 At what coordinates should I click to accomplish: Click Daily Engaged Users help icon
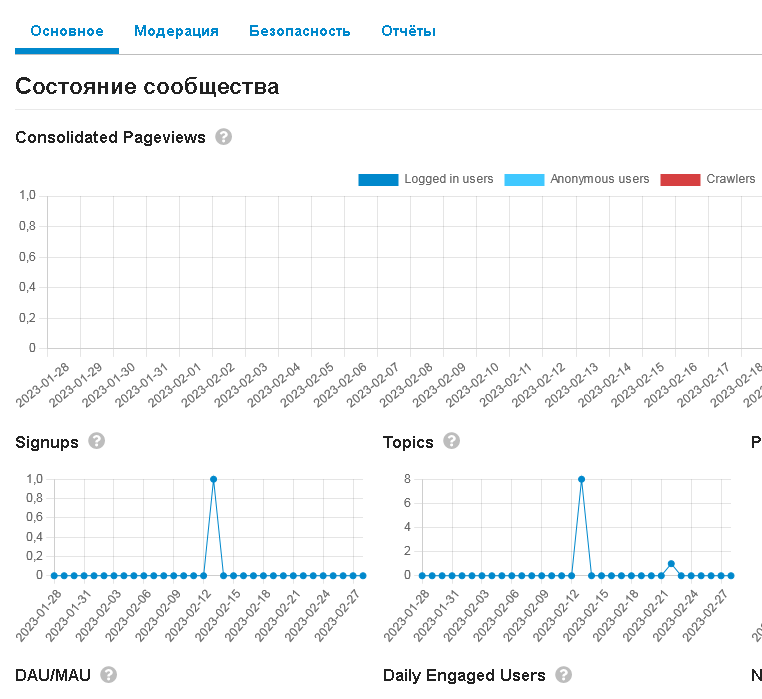coord(564,675)
